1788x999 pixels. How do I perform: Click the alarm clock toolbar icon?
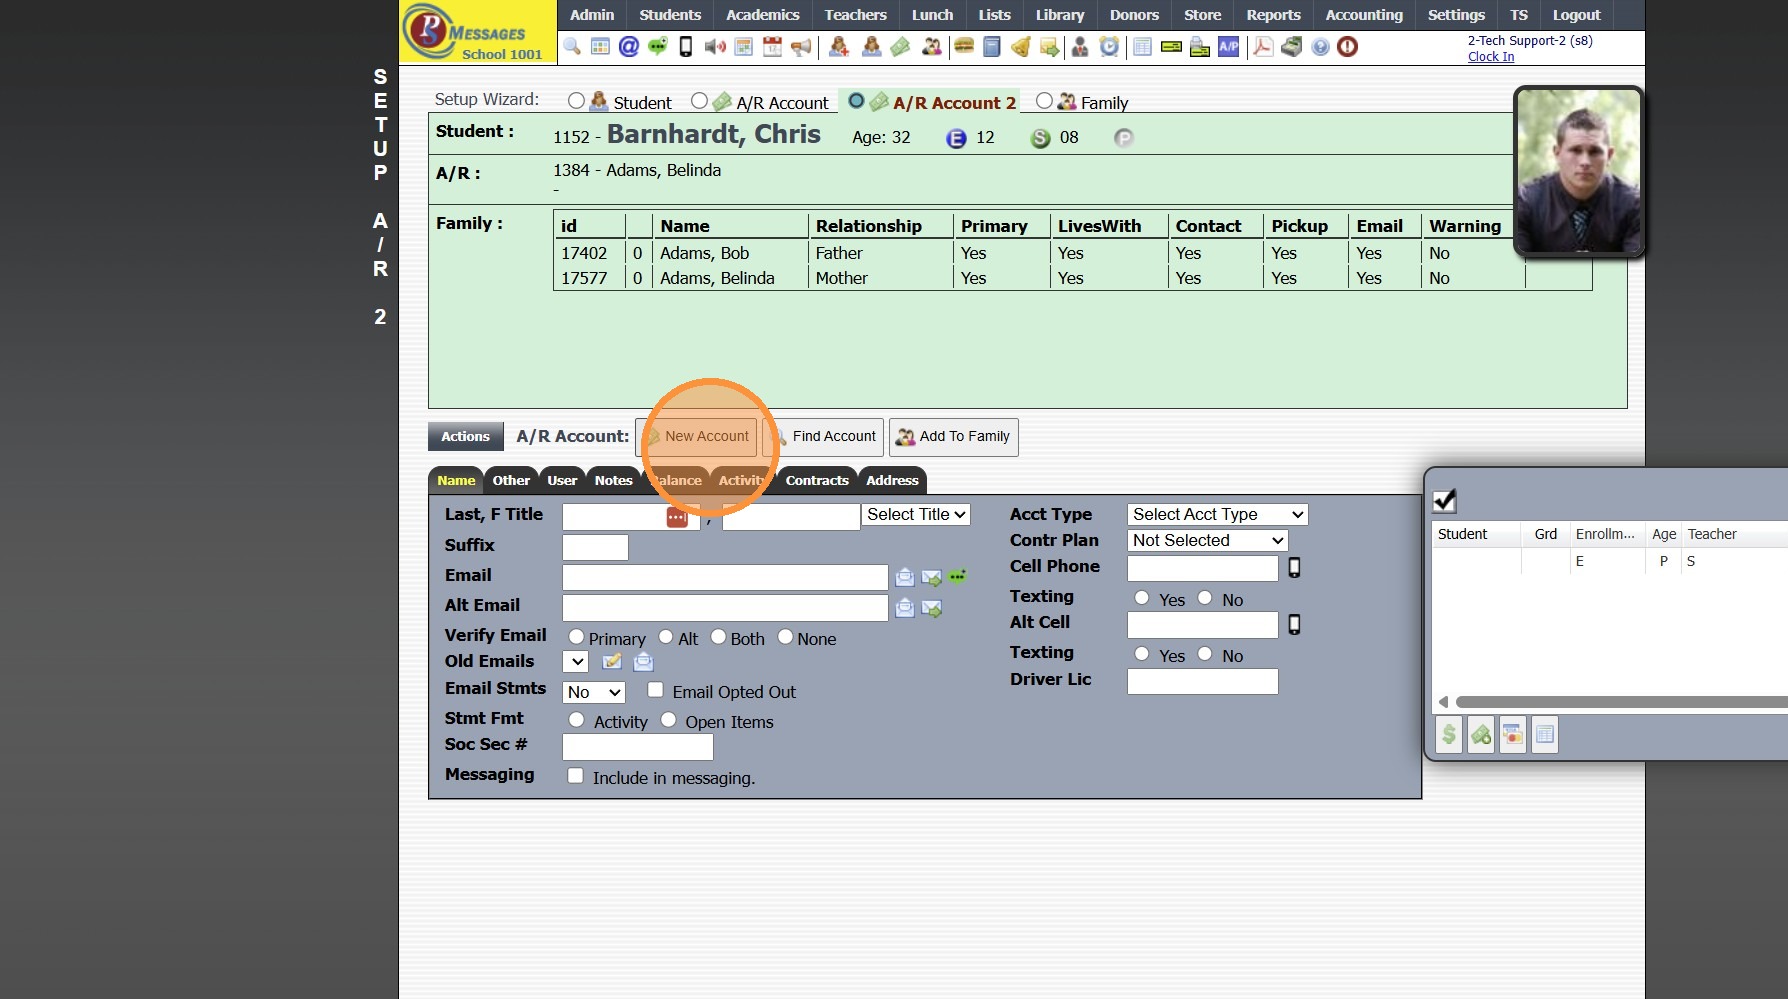[1109, 47]
